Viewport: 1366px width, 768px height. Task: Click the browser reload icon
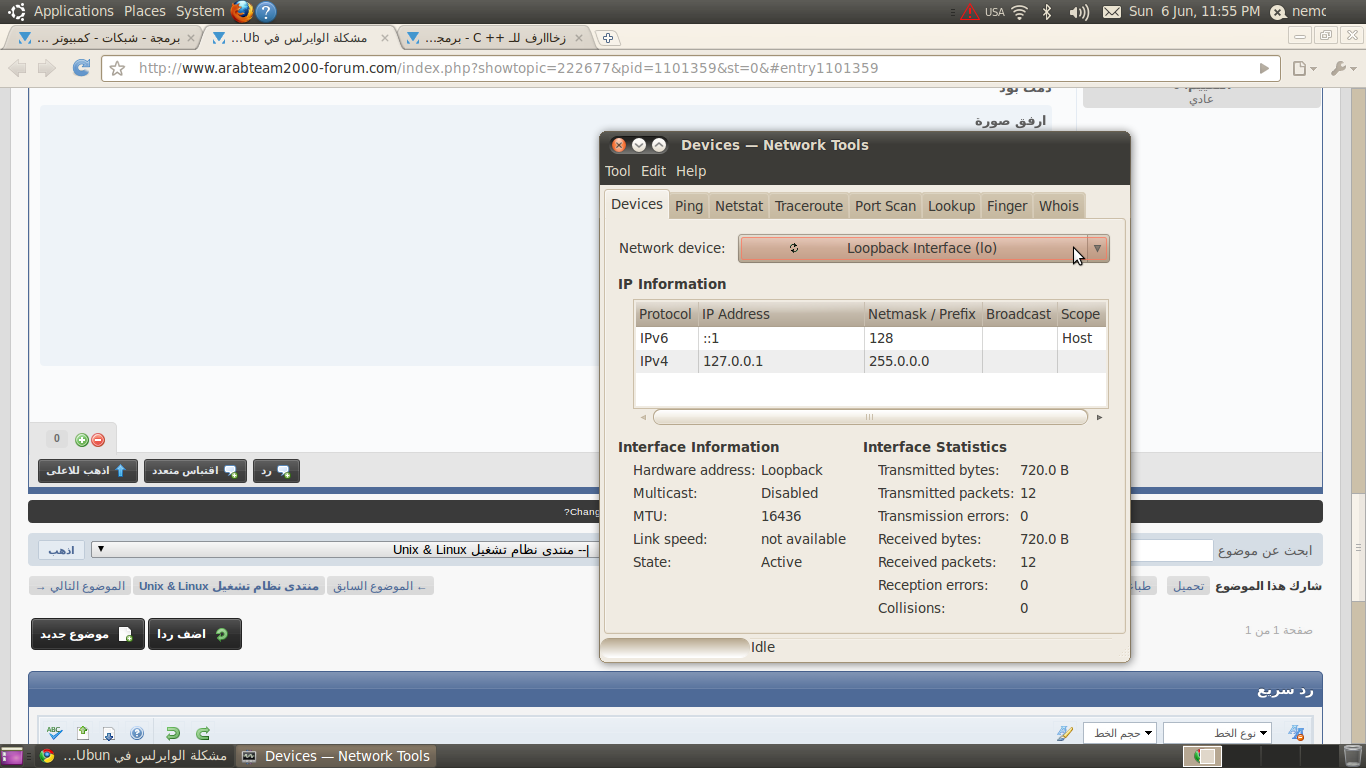[82, 68]
